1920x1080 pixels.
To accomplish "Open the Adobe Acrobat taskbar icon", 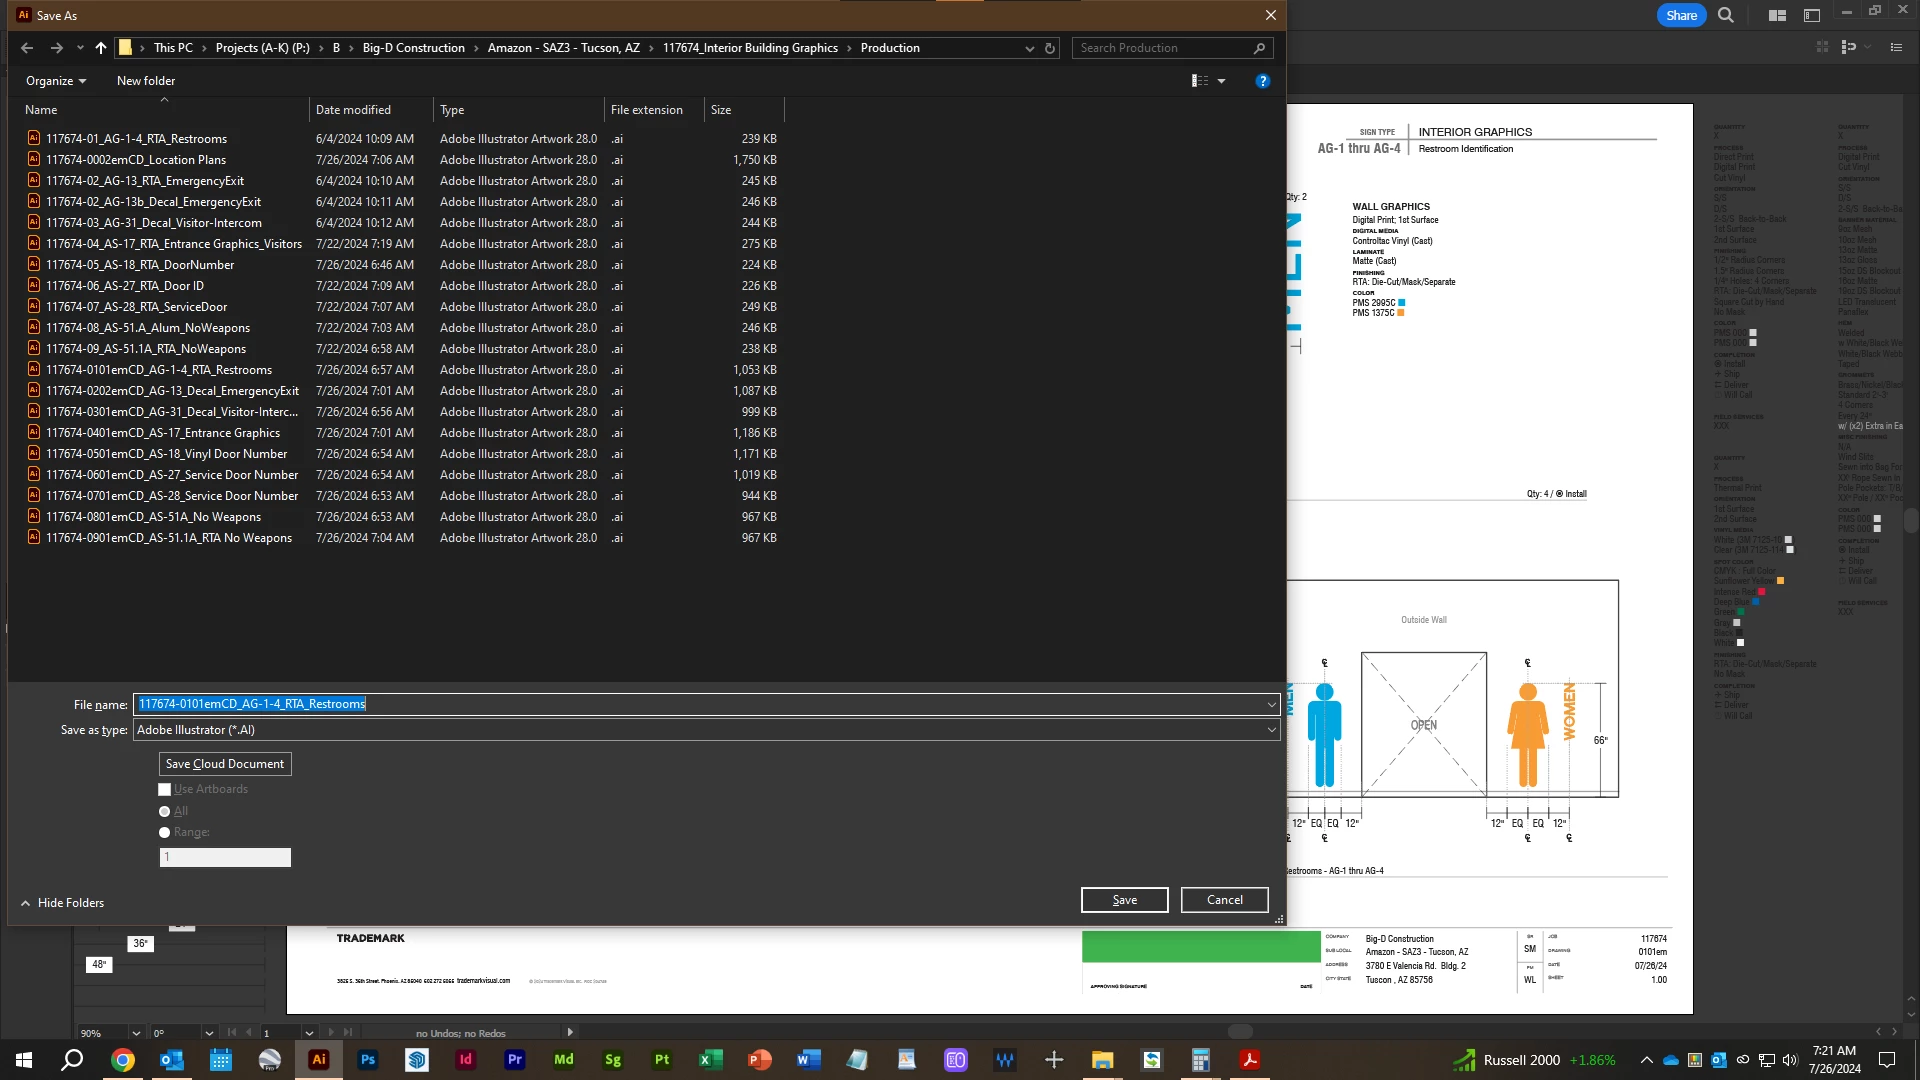I will pyautogui.click(x=1250, y=1060).
